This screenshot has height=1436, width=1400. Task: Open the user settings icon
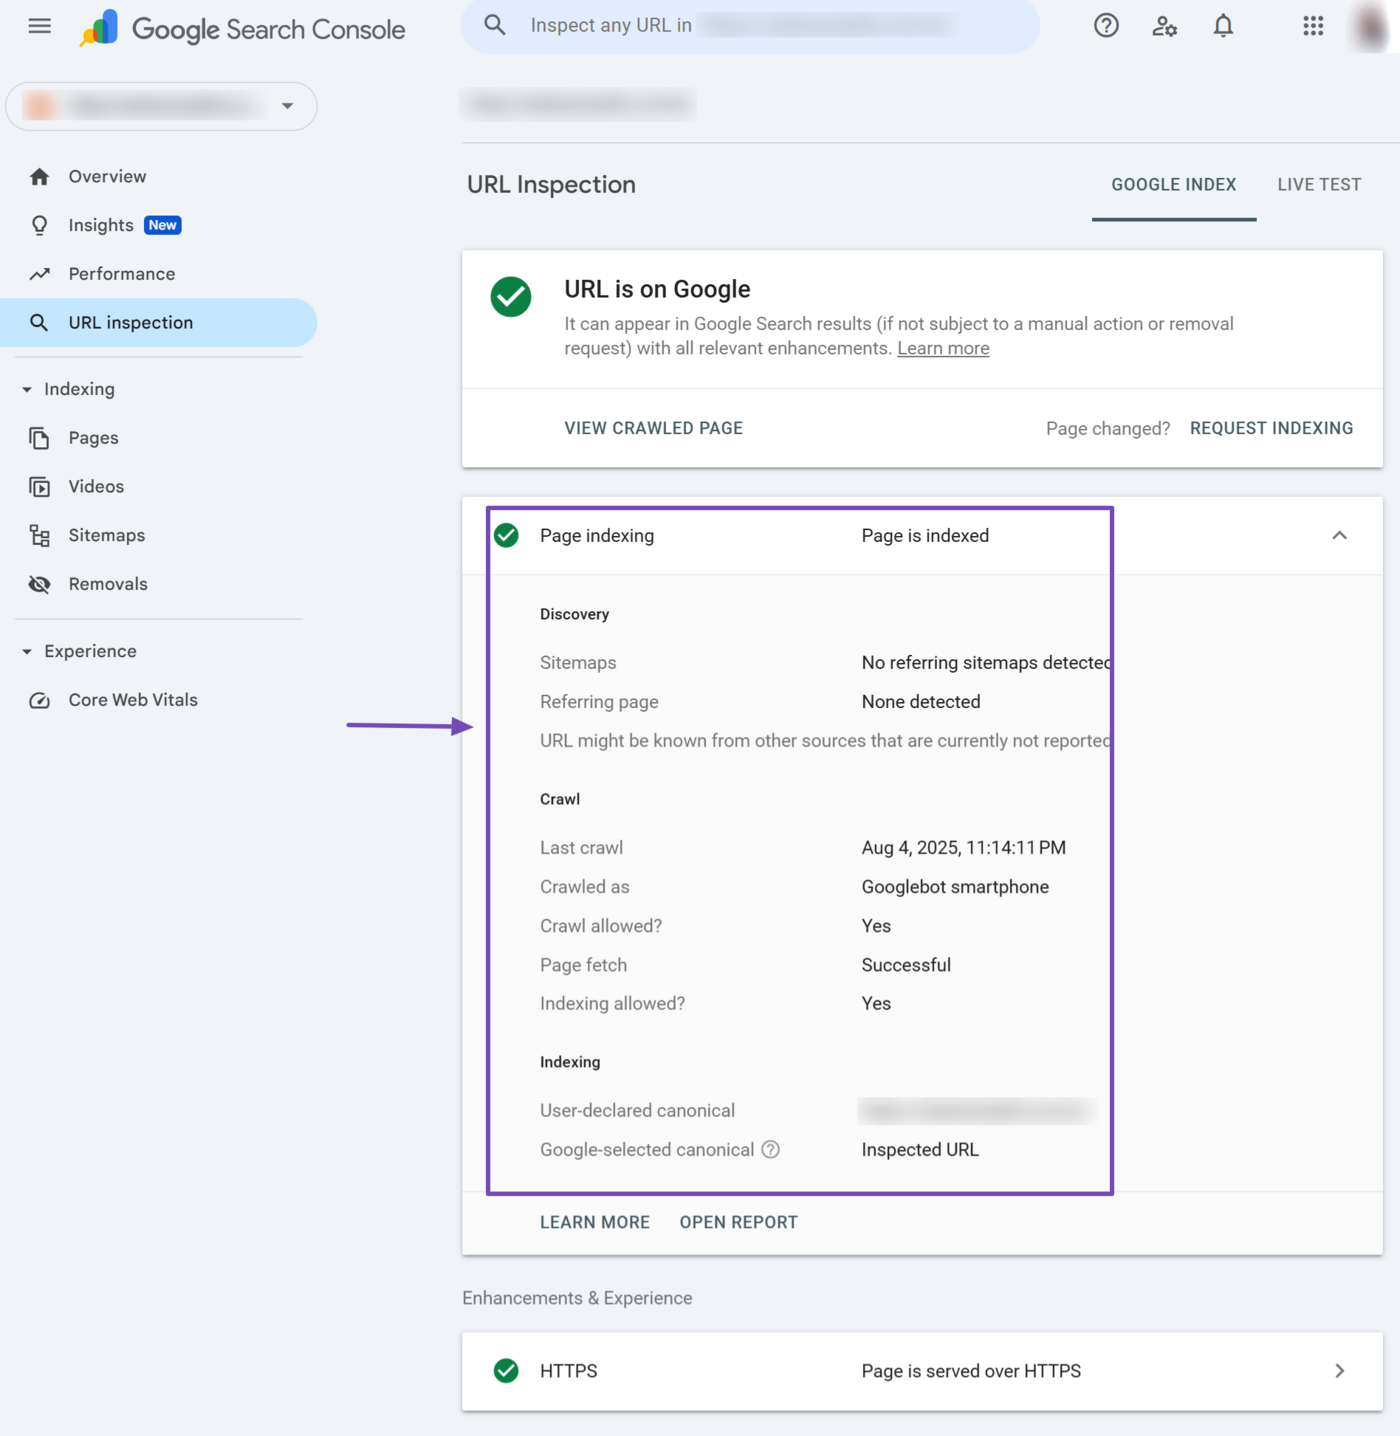(1164, 26)
